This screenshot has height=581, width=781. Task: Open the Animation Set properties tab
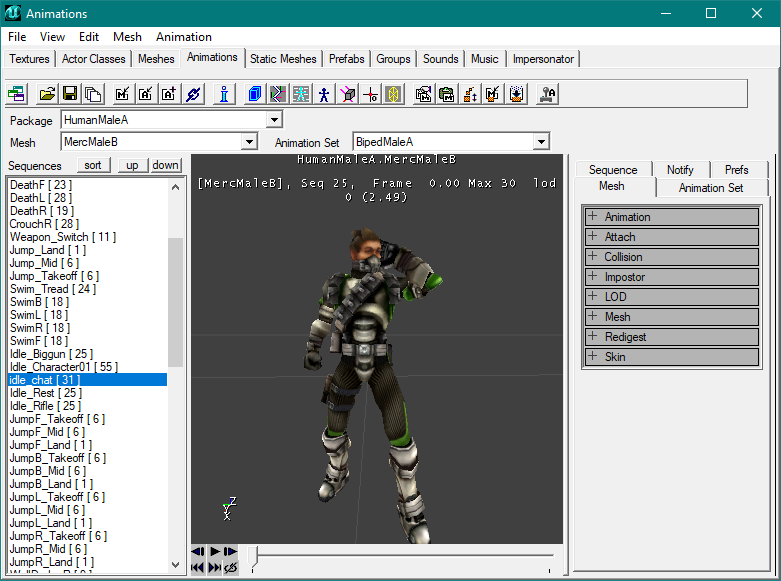(711, 188)
